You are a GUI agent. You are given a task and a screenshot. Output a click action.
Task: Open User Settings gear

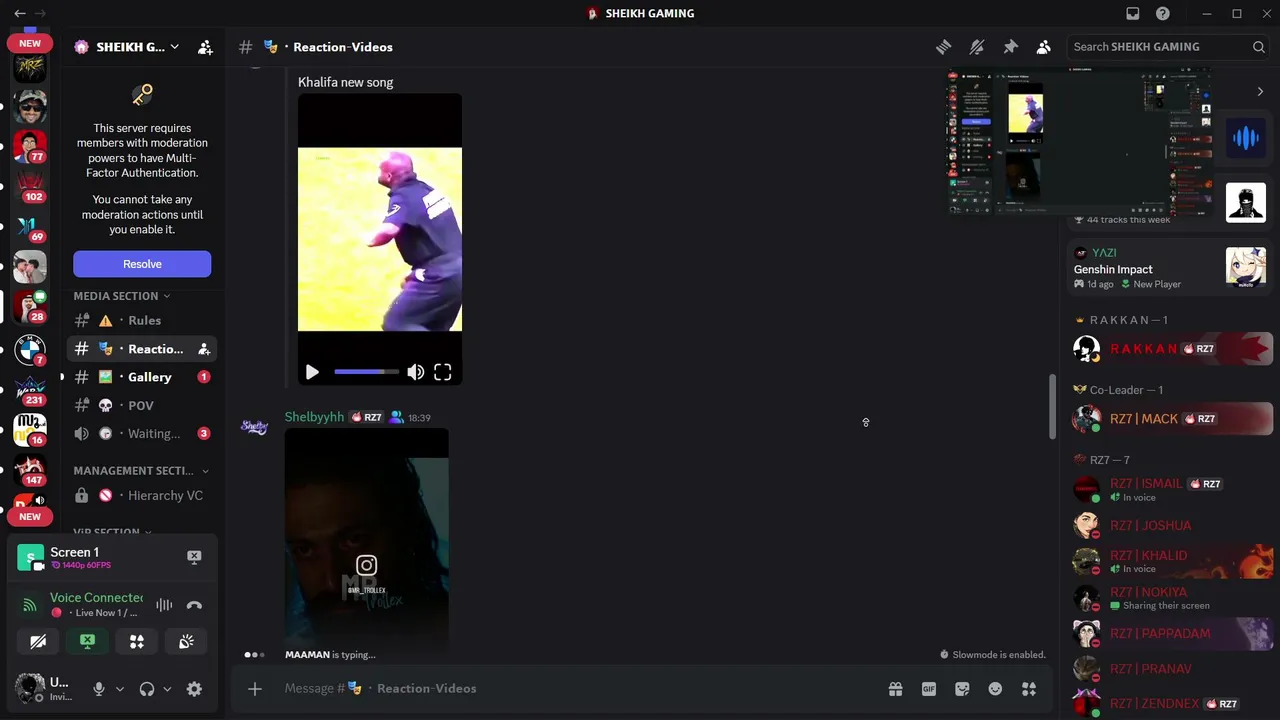click(194, 689)
